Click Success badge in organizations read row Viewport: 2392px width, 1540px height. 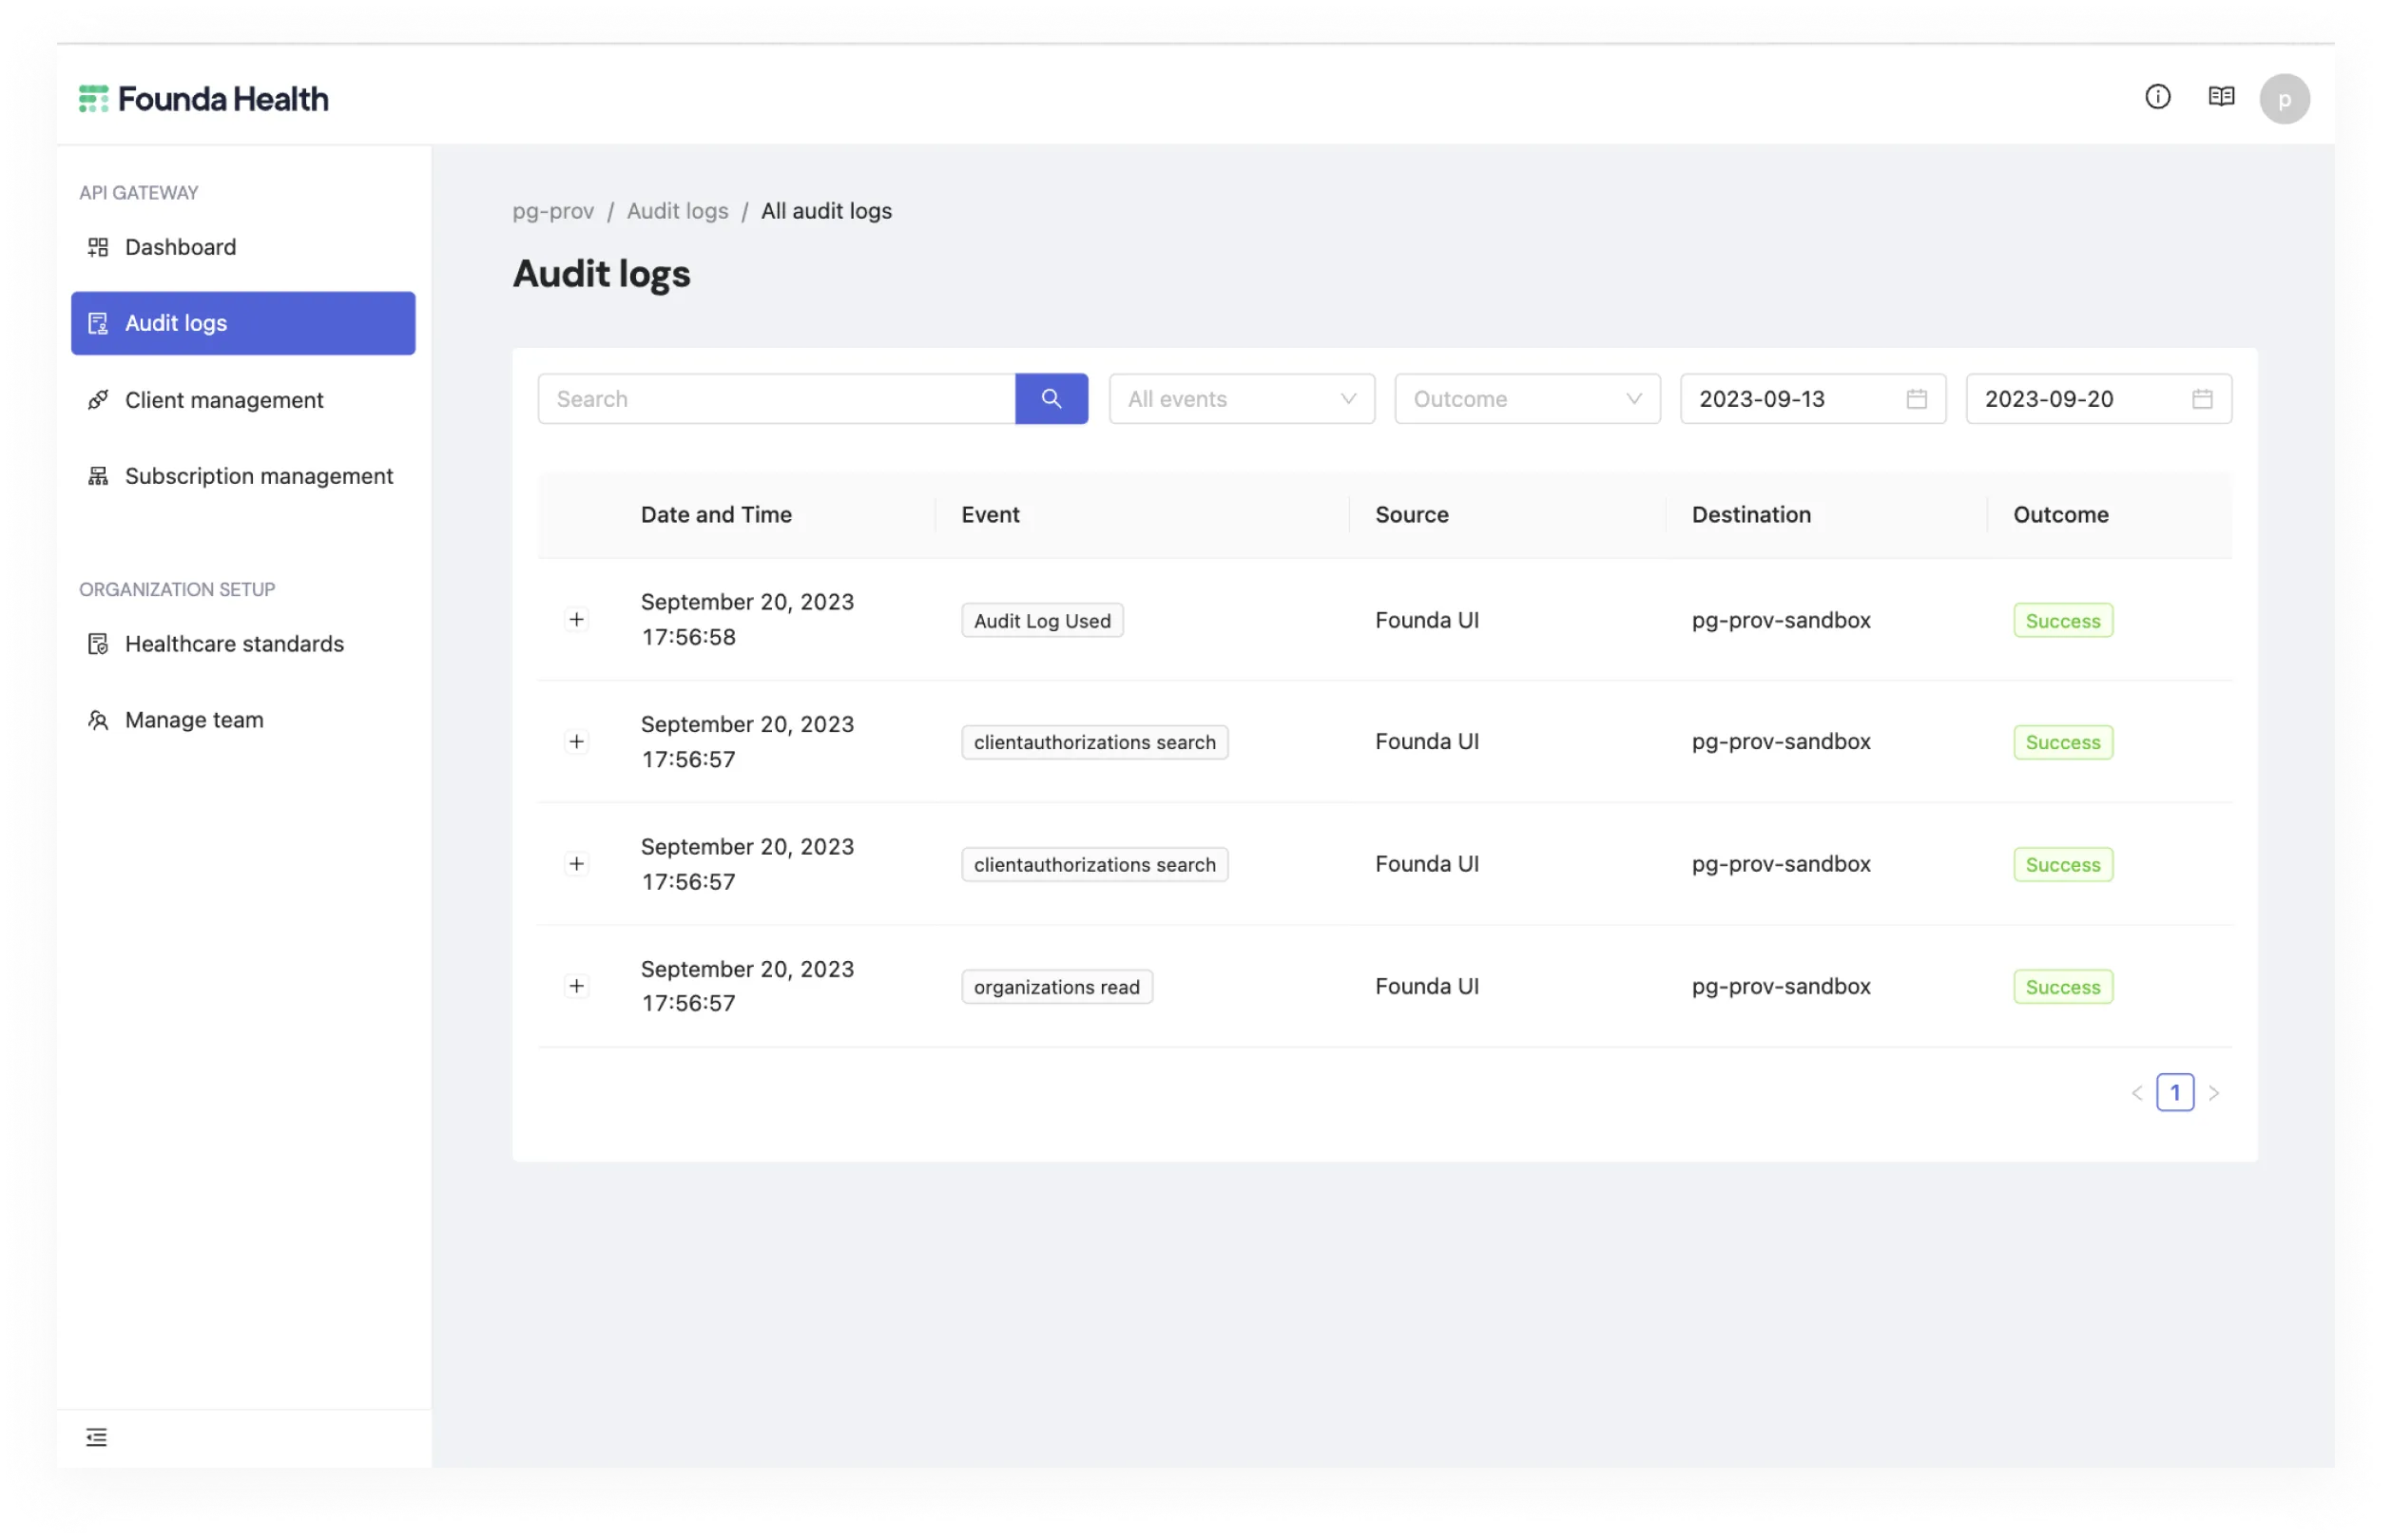pos(2062,987)
